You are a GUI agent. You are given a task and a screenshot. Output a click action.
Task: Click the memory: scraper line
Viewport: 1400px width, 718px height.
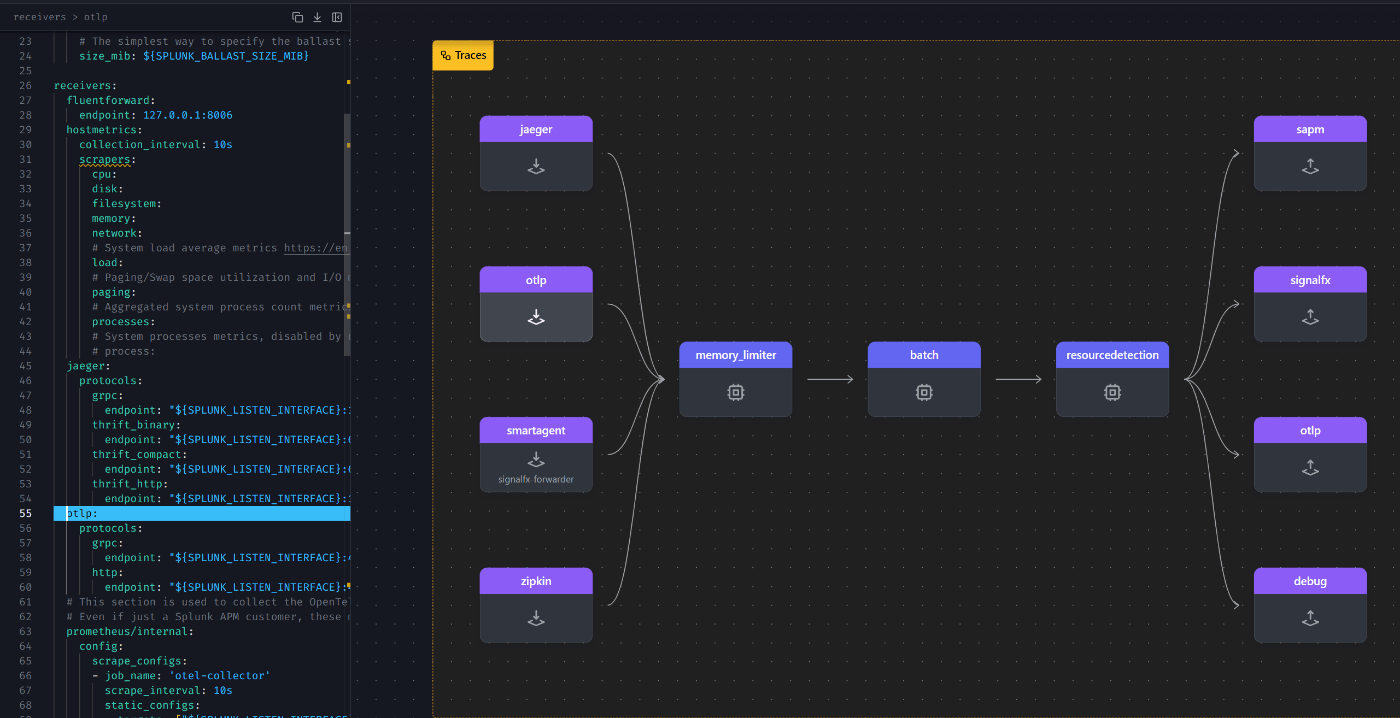point(114,218)
